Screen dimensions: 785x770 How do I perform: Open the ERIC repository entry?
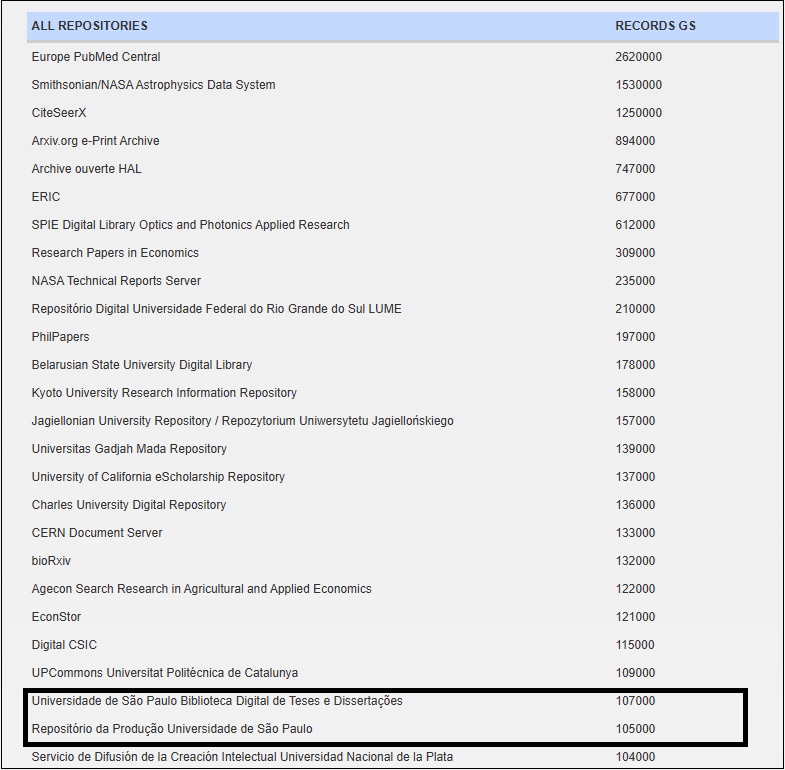click(x=46, y=197)
